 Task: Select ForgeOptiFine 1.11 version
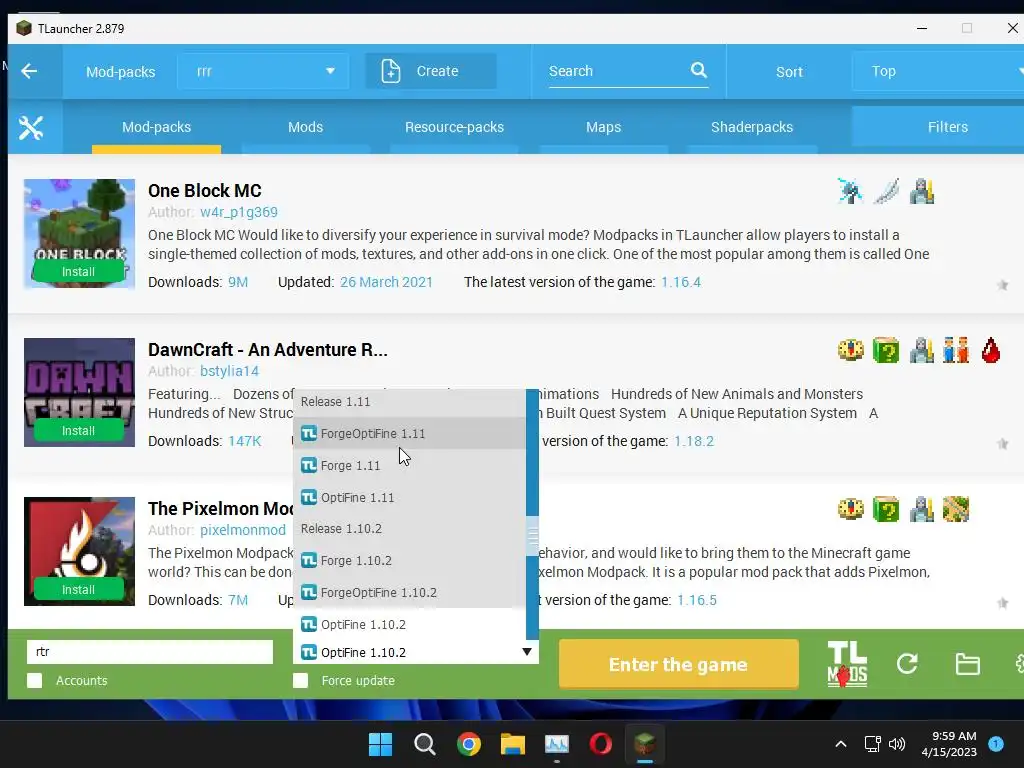[x=409, y=434]
